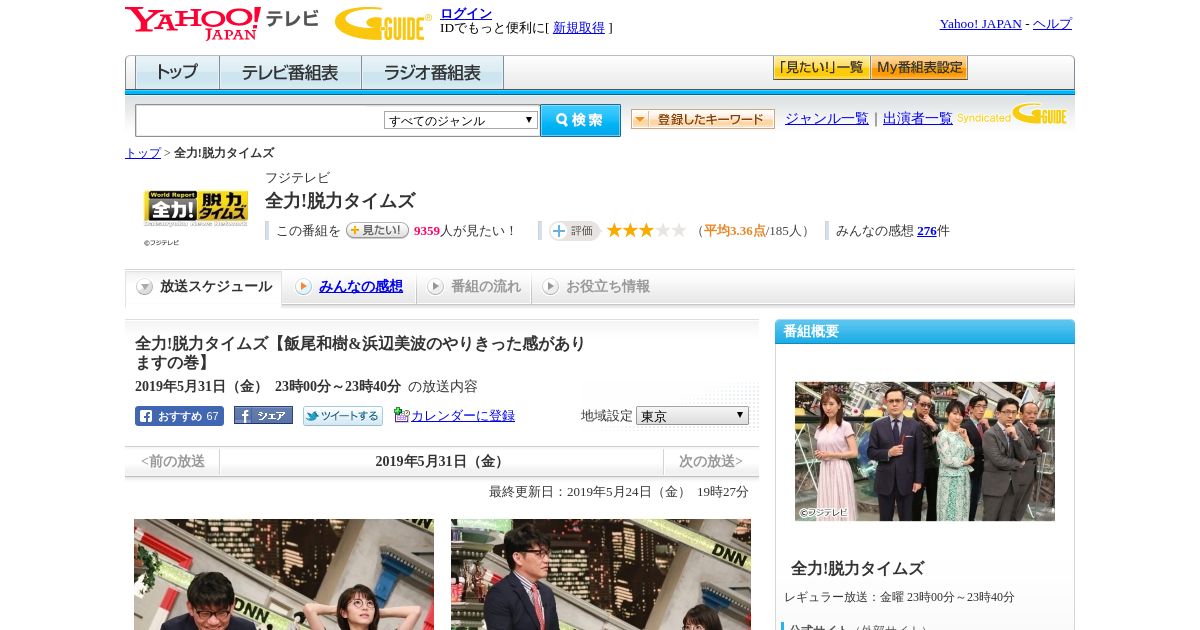Click the left program scene photo
1200x630 pixels.
tap(284, 574)
